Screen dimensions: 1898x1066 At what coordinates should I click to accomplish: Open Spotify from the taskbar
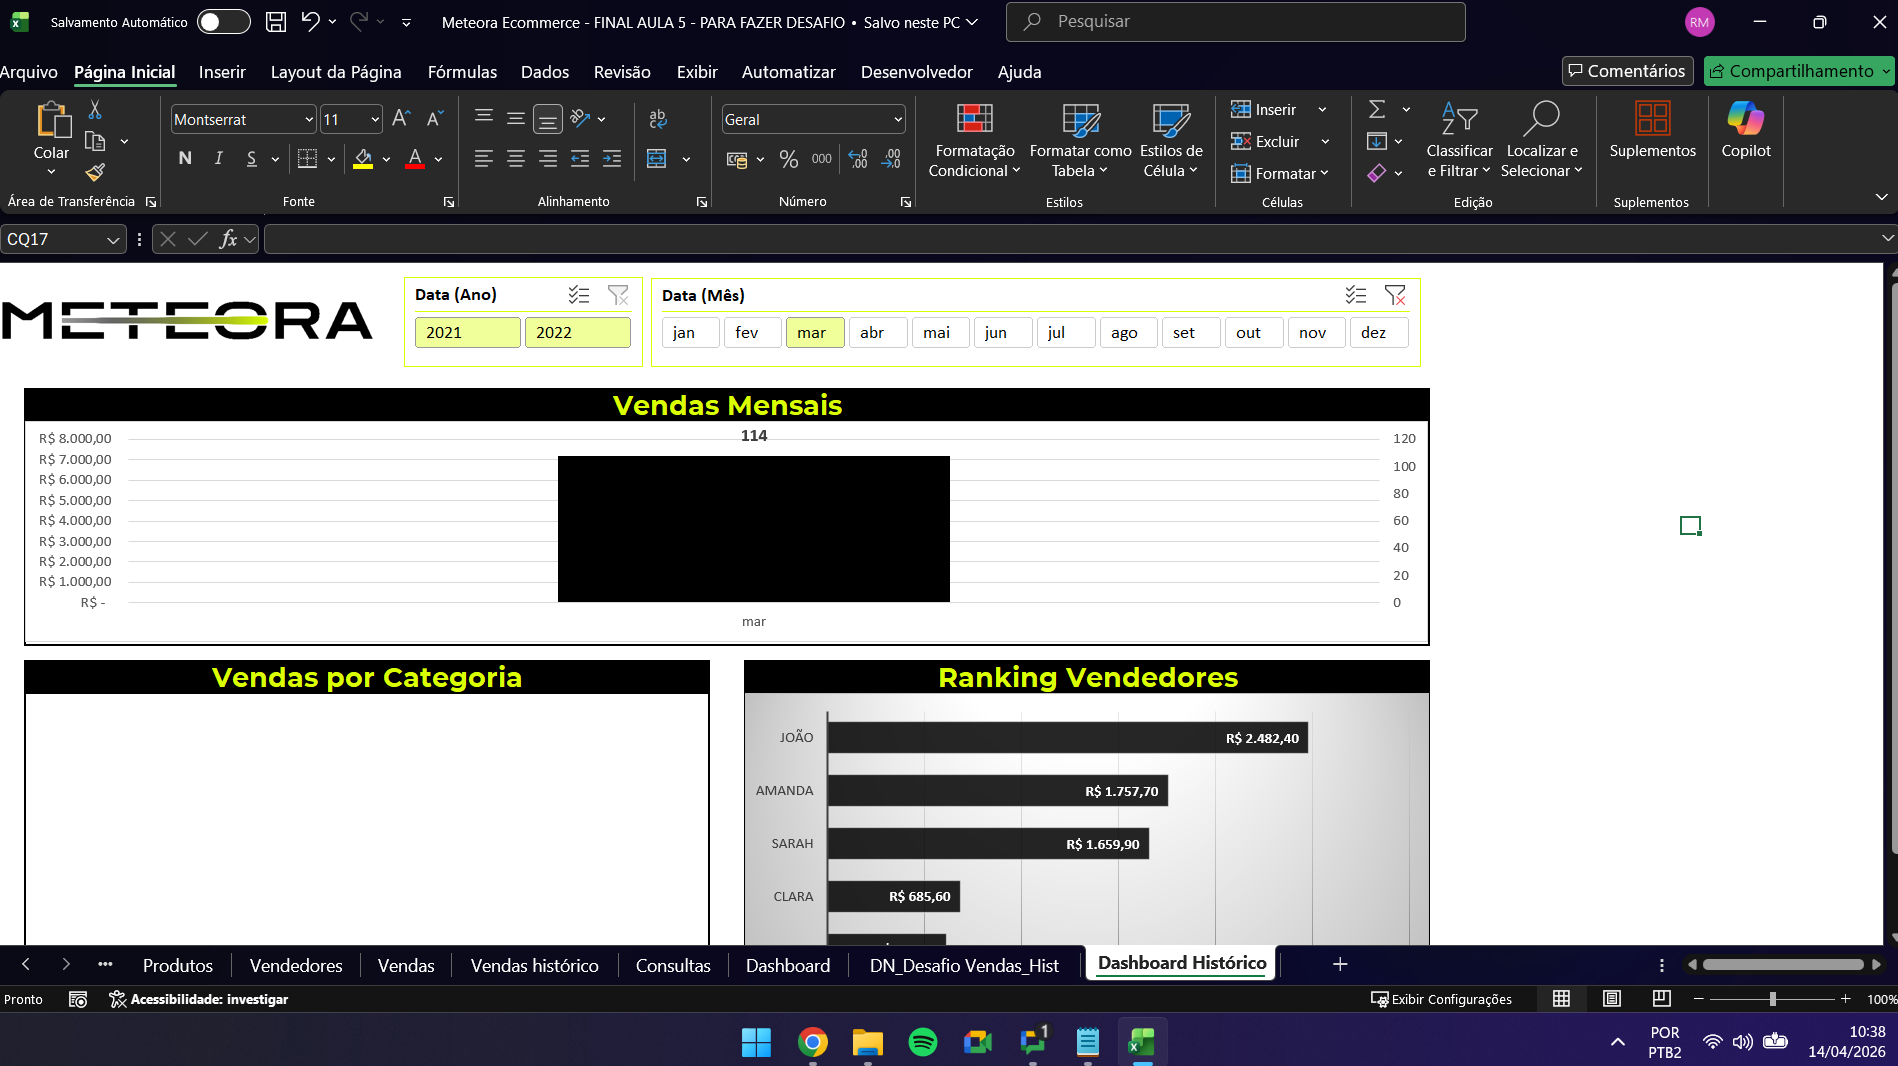point(923,1042)
